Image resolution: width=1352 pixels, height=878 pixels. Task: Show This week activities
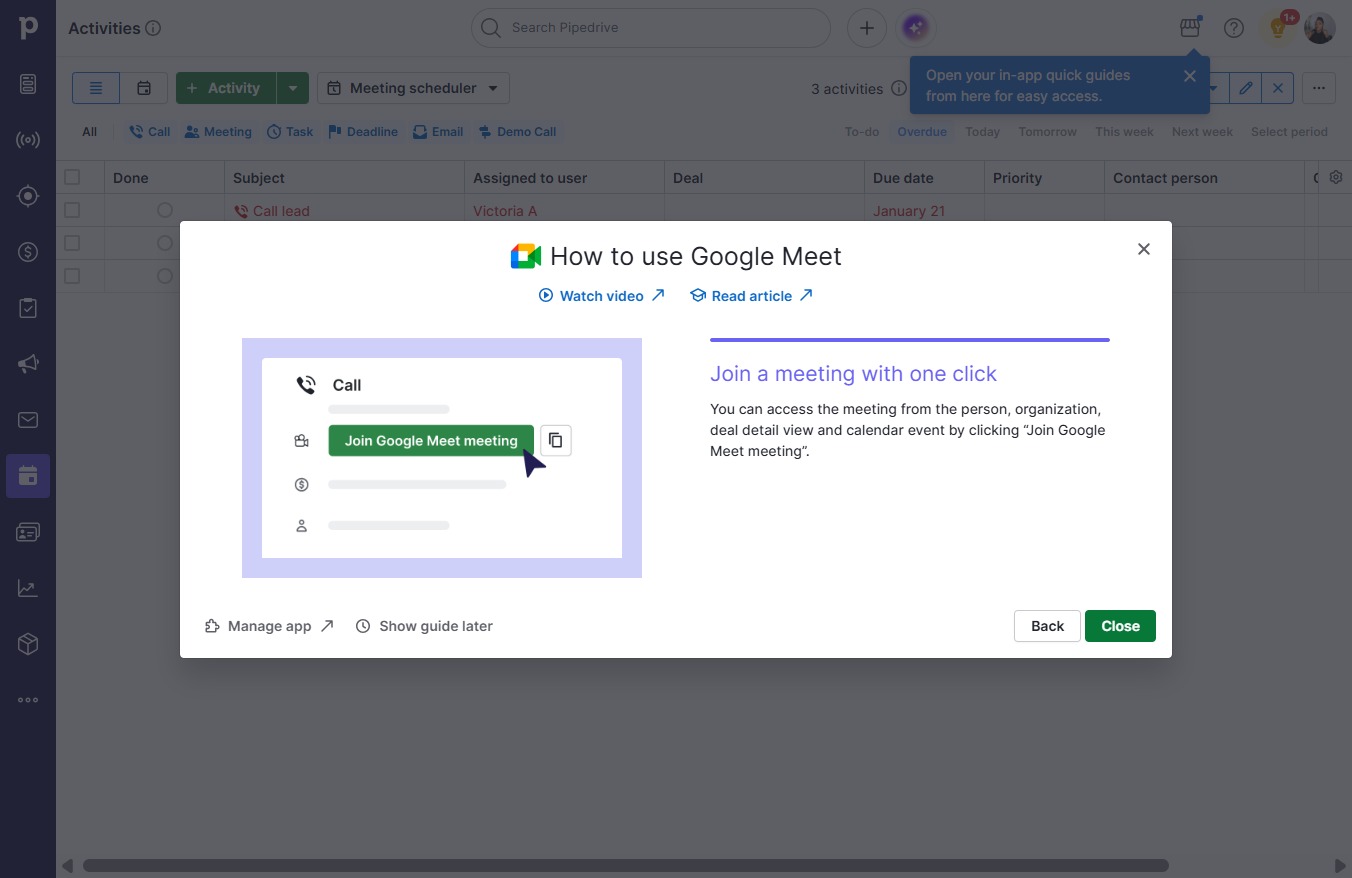coord(1124,132)
